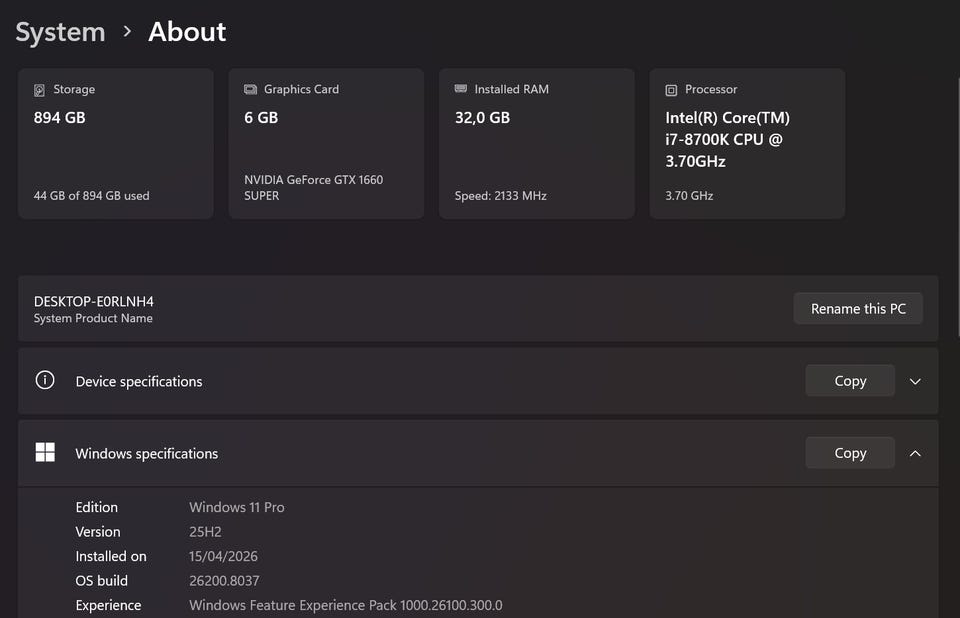The image size is (960, 618).
Task: Click the Windows specifications section title
Action: click(x=147, y=453)
